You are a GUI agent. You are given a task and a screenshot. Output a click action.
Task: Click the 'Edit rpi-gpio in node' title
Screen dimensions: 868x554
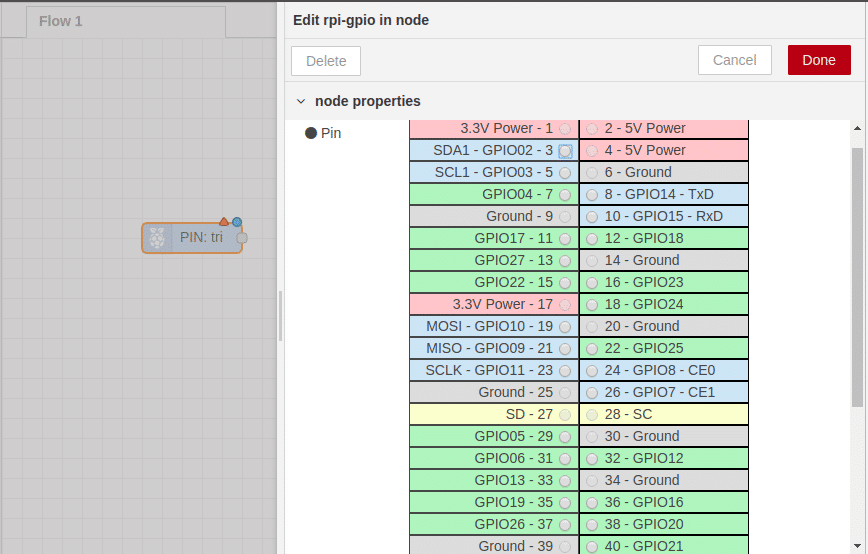[361, 20]
